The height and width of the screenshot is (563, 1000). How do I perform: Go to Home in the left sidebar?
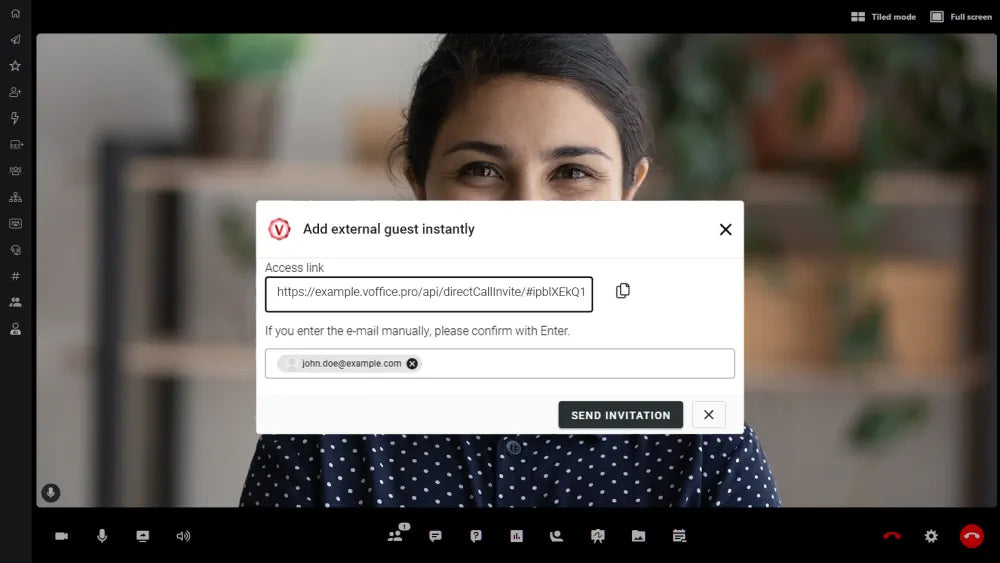15,13
